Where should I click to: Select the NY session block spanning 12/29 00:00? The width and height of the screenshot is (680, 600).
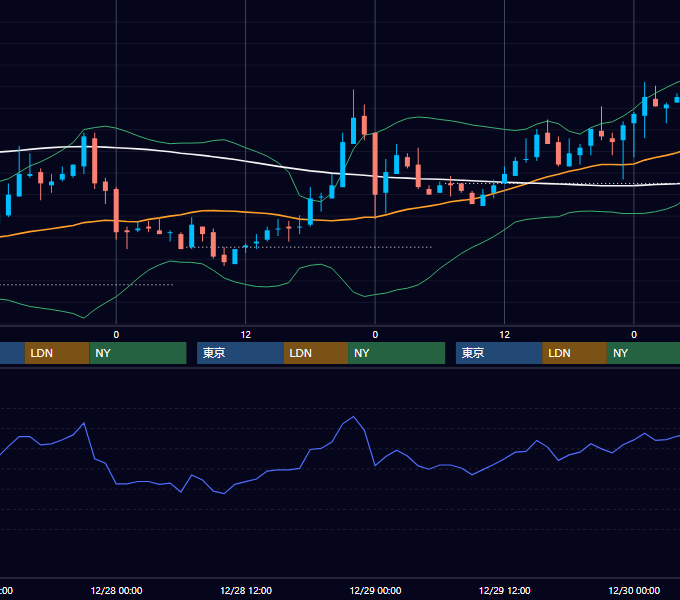[x=396, y=353]
